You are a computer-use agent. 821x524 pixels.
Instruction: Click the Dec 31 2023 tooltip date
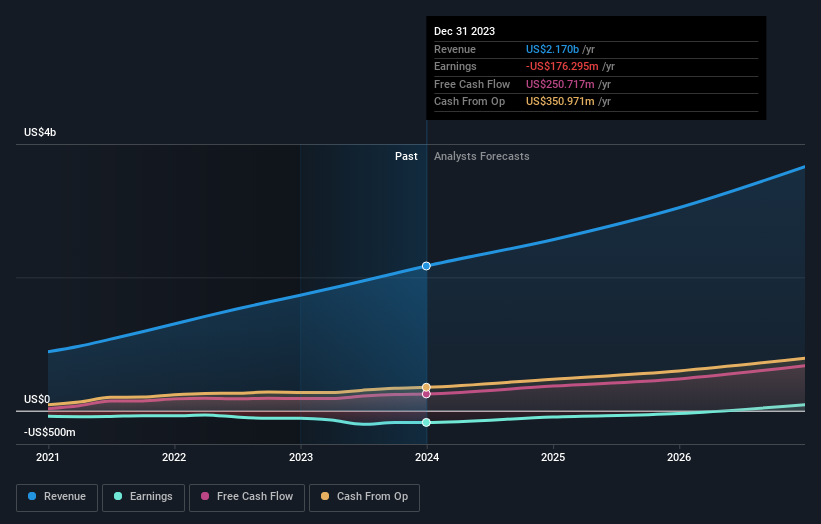tap(464, 31)
